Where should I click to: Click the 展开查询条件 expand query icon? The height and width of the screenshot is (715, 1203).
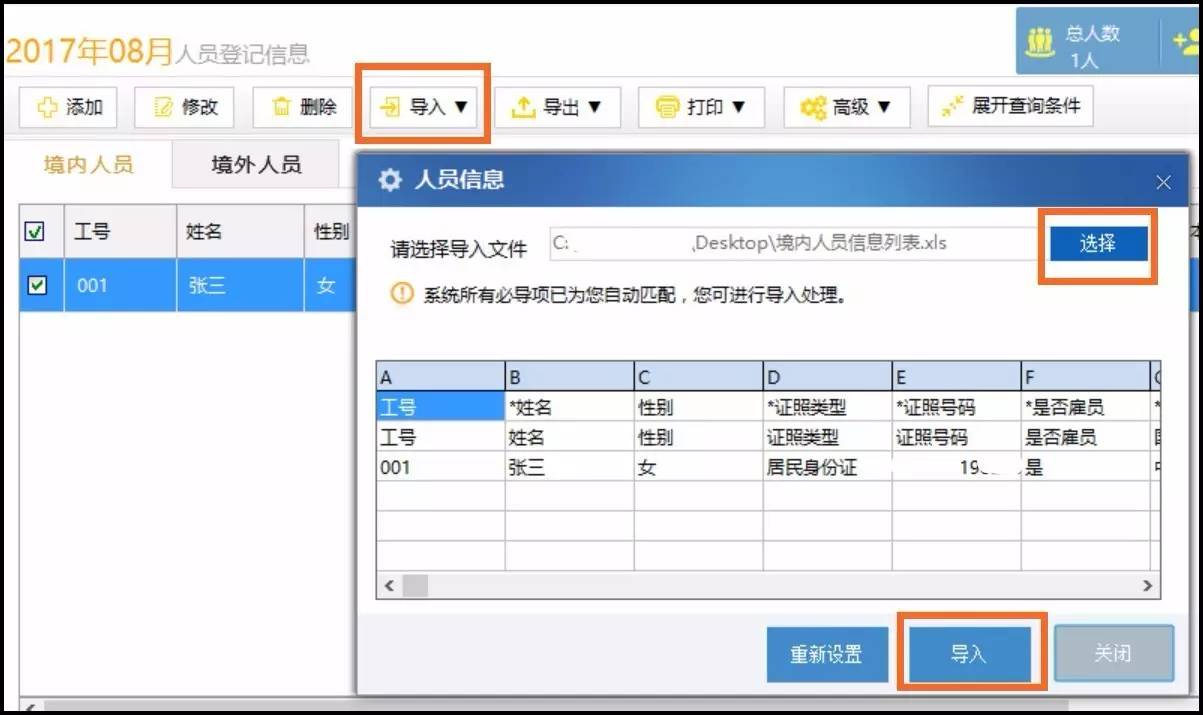click(x=951, y=107)
